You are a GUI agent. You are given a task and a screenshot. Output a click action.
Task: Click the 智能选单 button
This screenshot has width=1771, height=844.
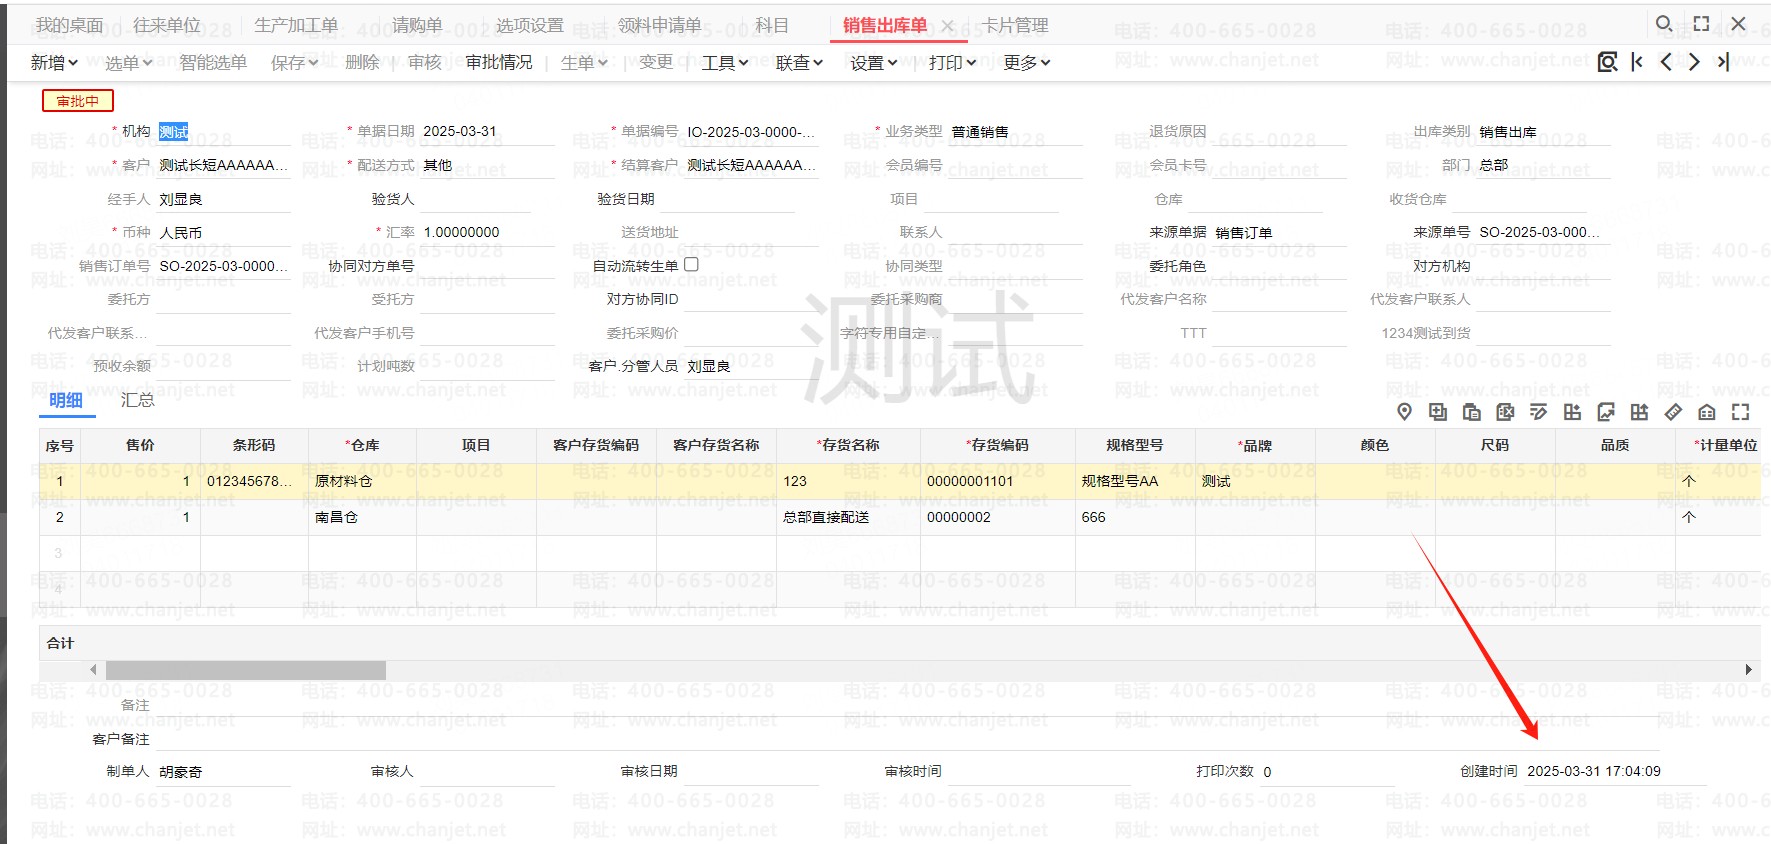point(213,63)
